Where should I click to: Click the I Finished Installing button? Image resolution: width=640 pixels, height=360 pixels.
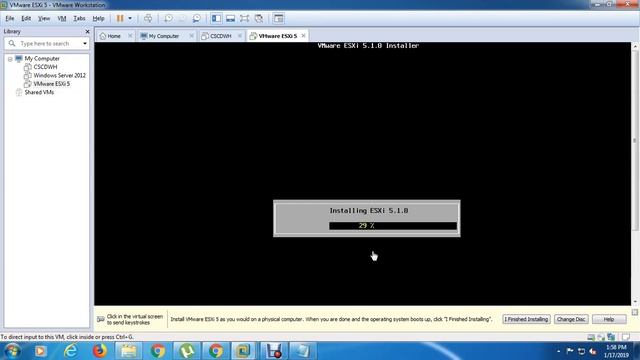pyautogui.click(x=526, y=319)
